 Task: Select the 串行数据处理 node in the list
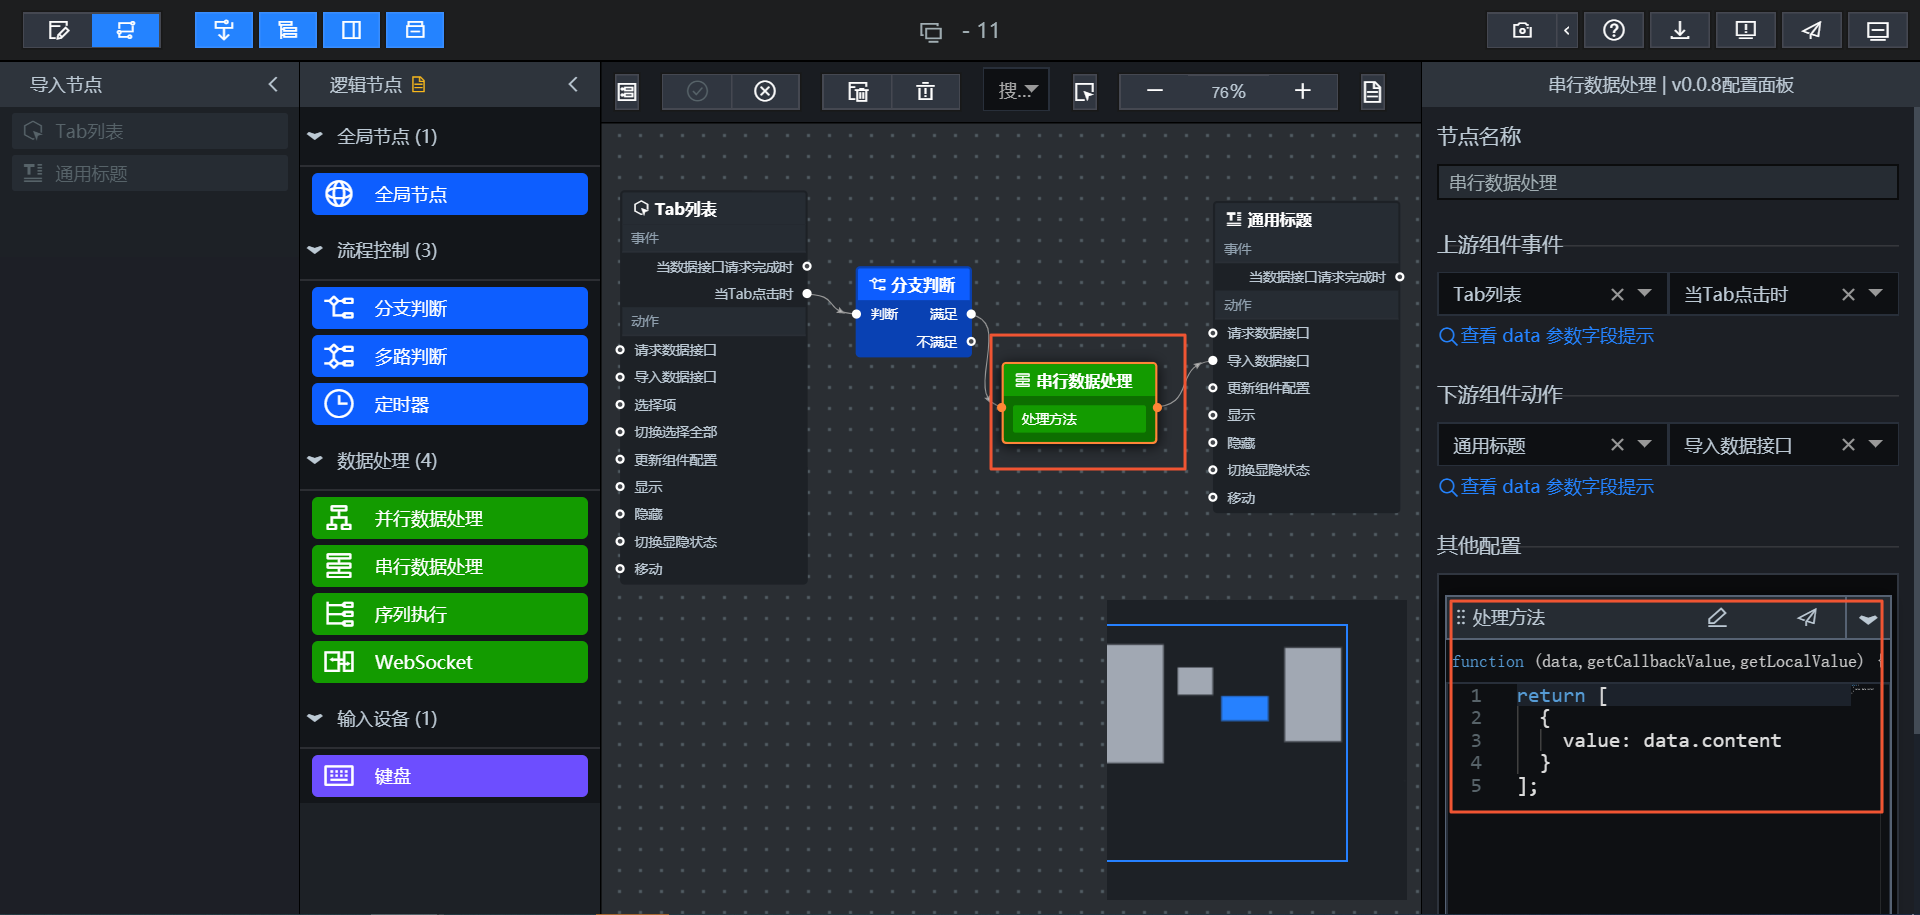pos(450,566)
